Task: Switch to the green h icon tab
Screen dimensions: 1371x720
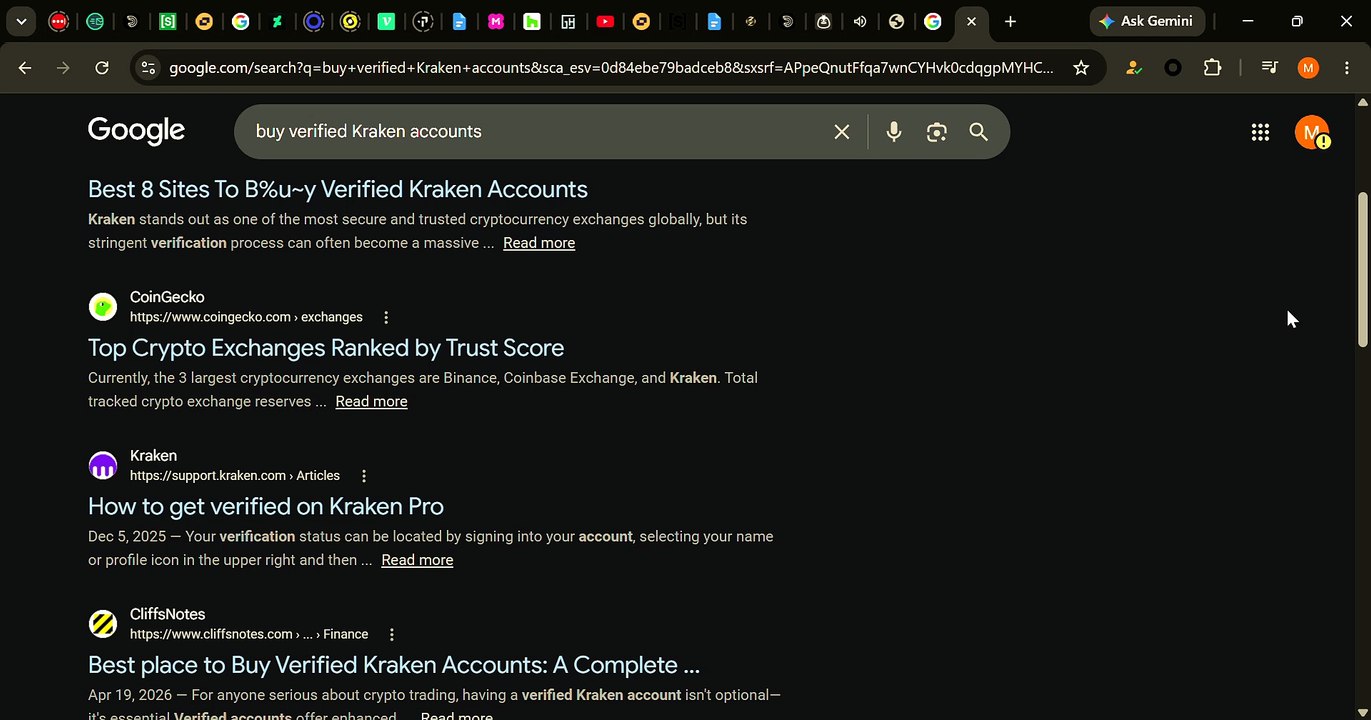Action: [x=532, y=21]
